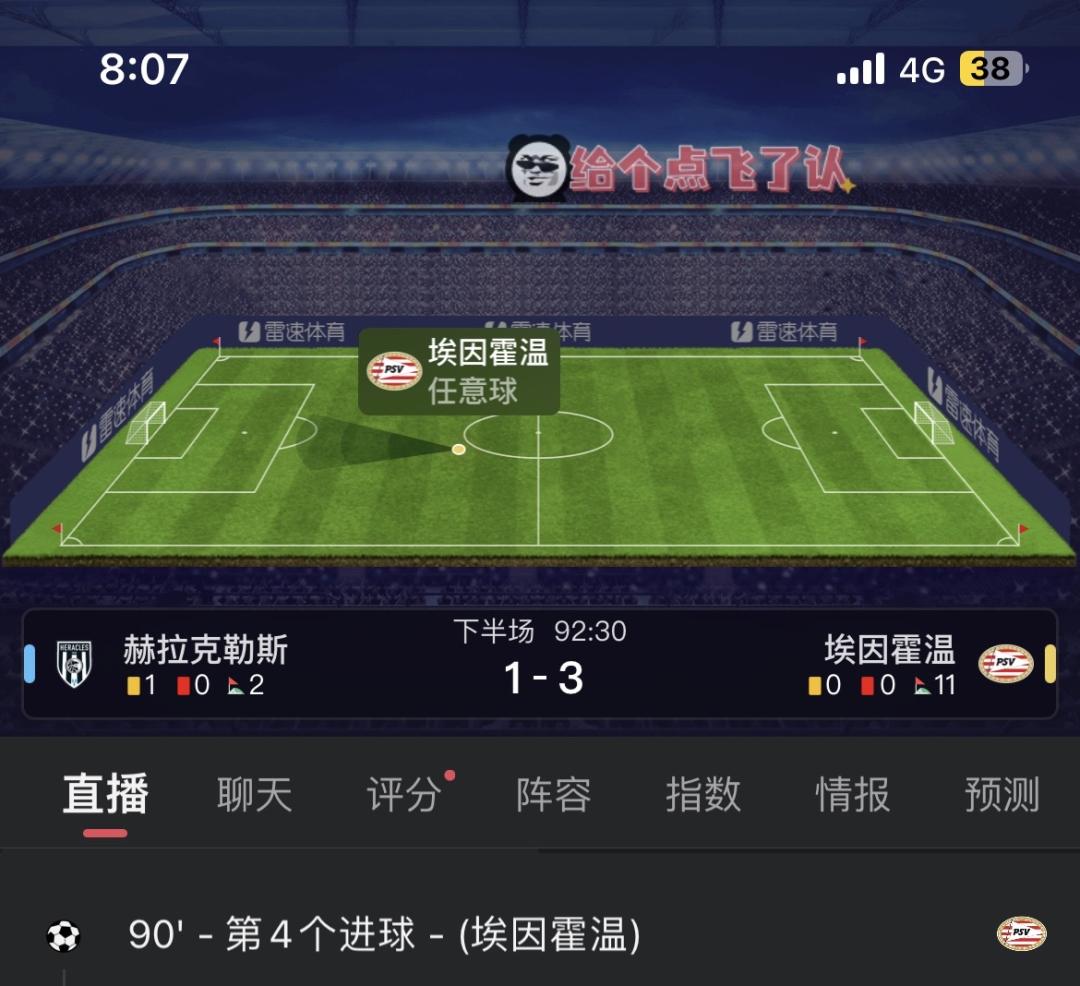Tap the battery indicator in status bar
This screenshot has height=986, width=1080.
pyautogui.click(x=993, y=69)
